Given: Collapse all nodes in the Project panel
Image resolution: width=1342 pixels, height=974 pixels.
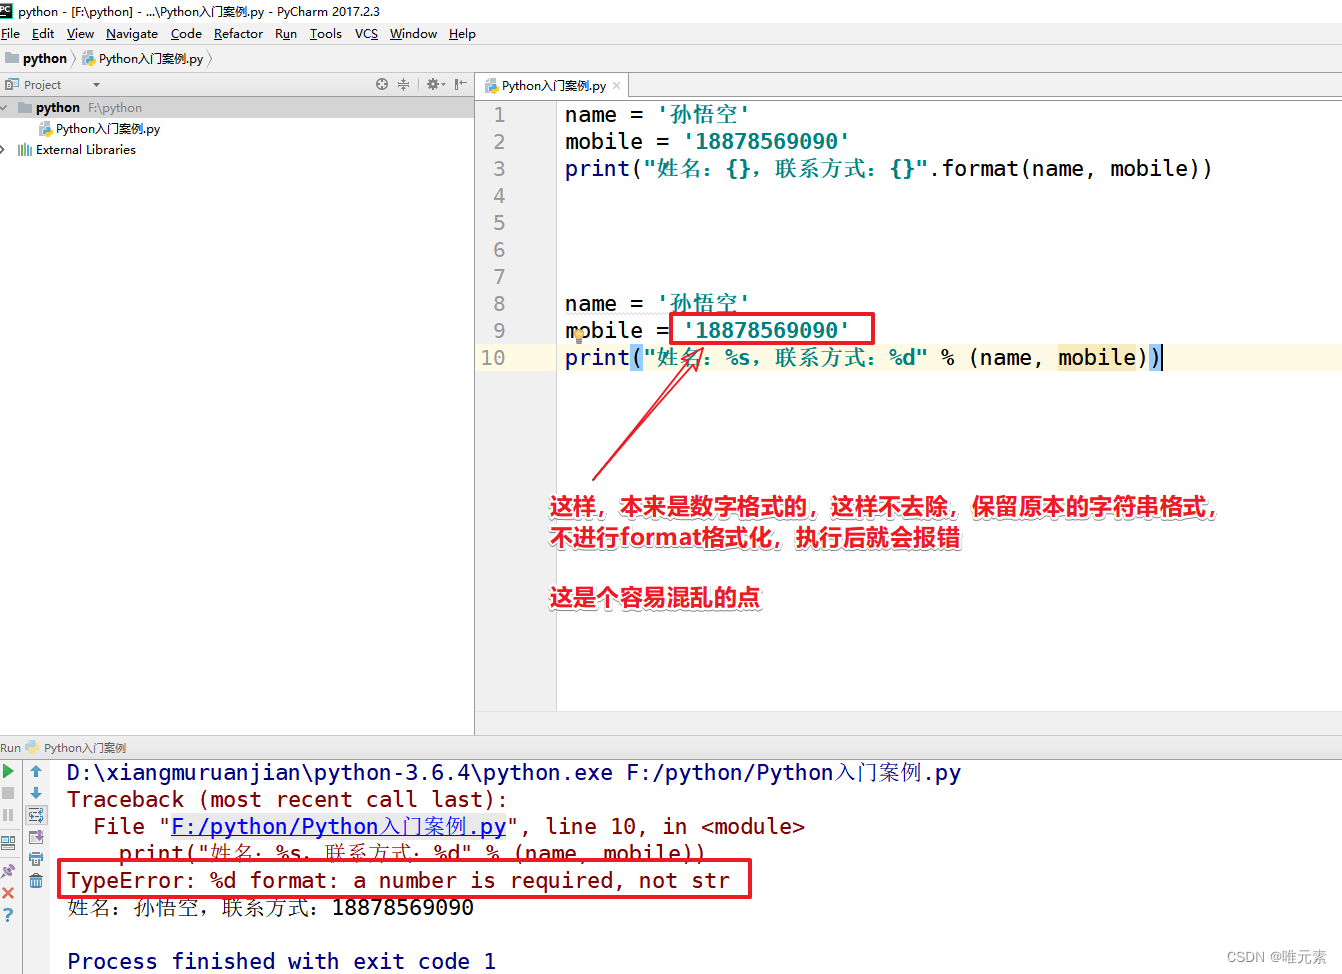Looking at the screenshot, I should 403,84.
